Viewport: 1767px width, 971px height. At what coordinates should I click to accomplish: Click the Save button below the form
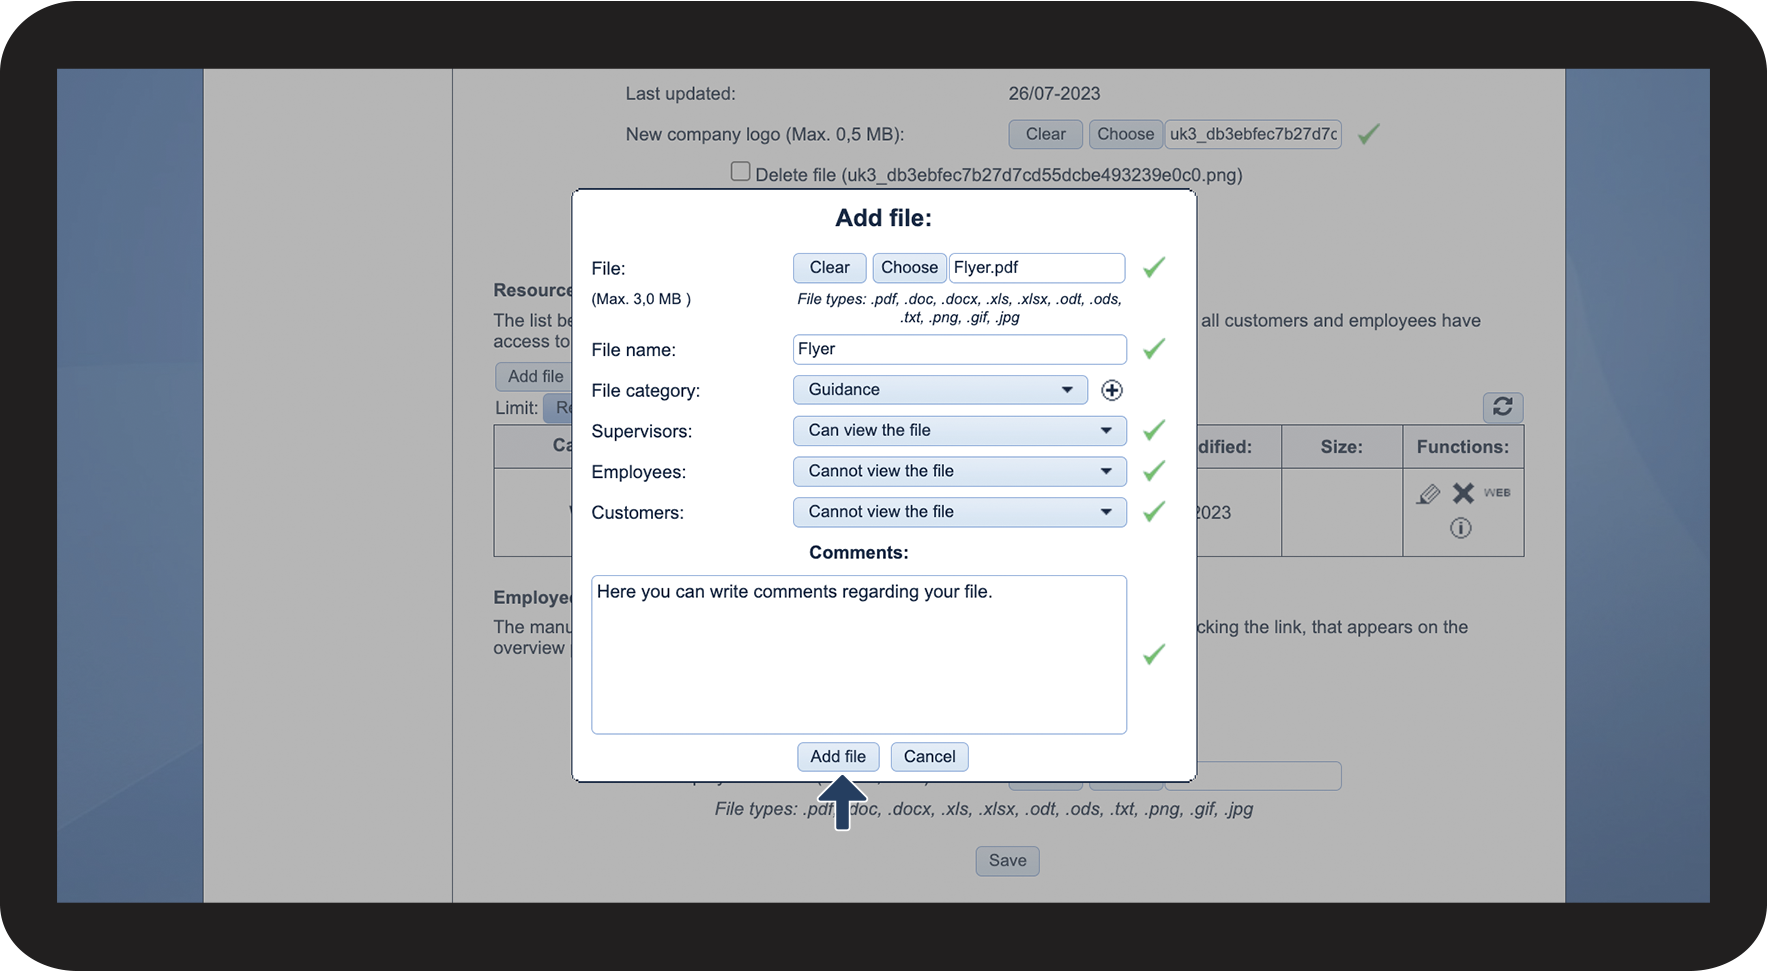click(x=1007, y=861)
